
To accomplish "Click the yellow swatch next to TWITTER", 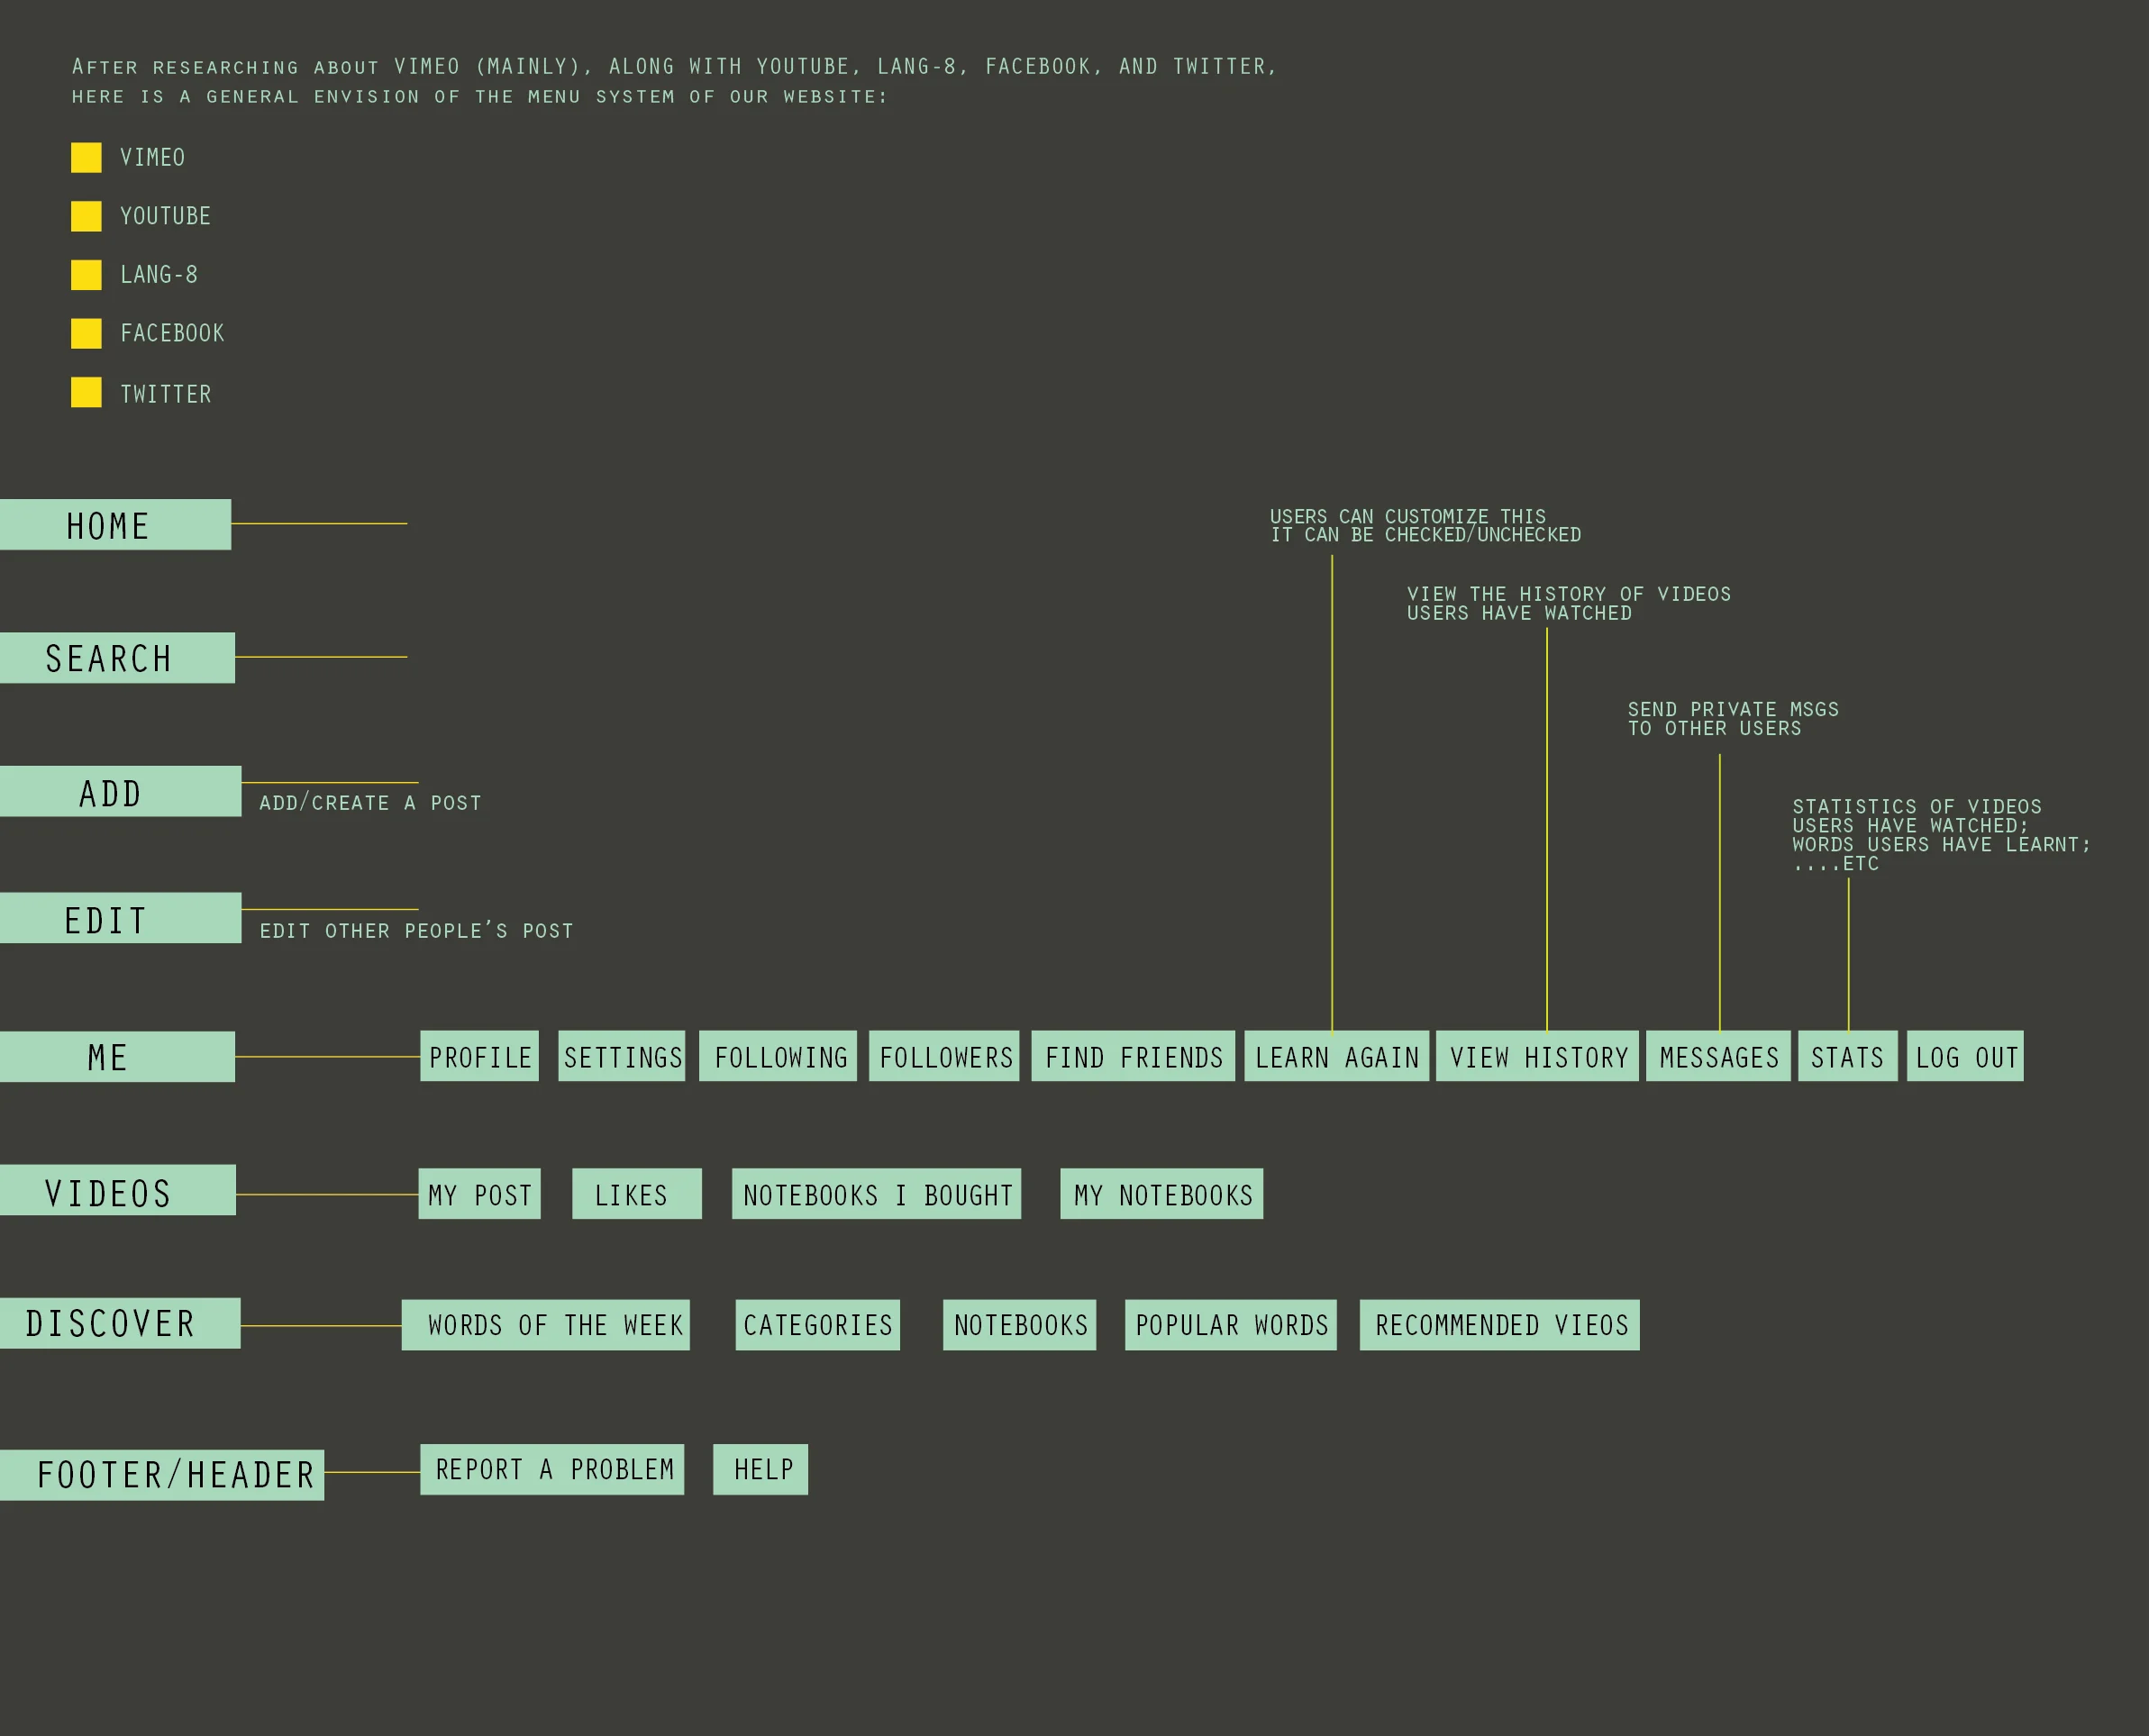I will [86, 392].
